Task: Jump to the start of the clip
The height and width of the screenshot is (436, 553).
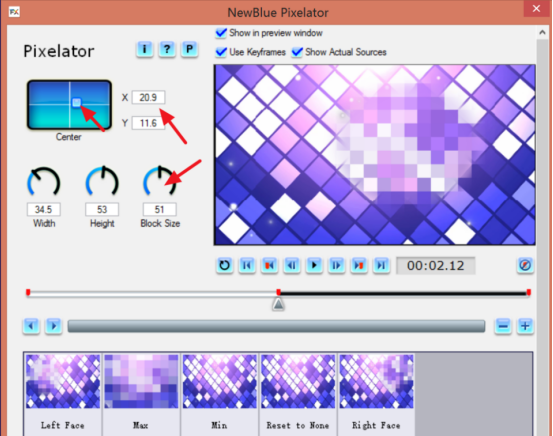Action: pos(247,265)
